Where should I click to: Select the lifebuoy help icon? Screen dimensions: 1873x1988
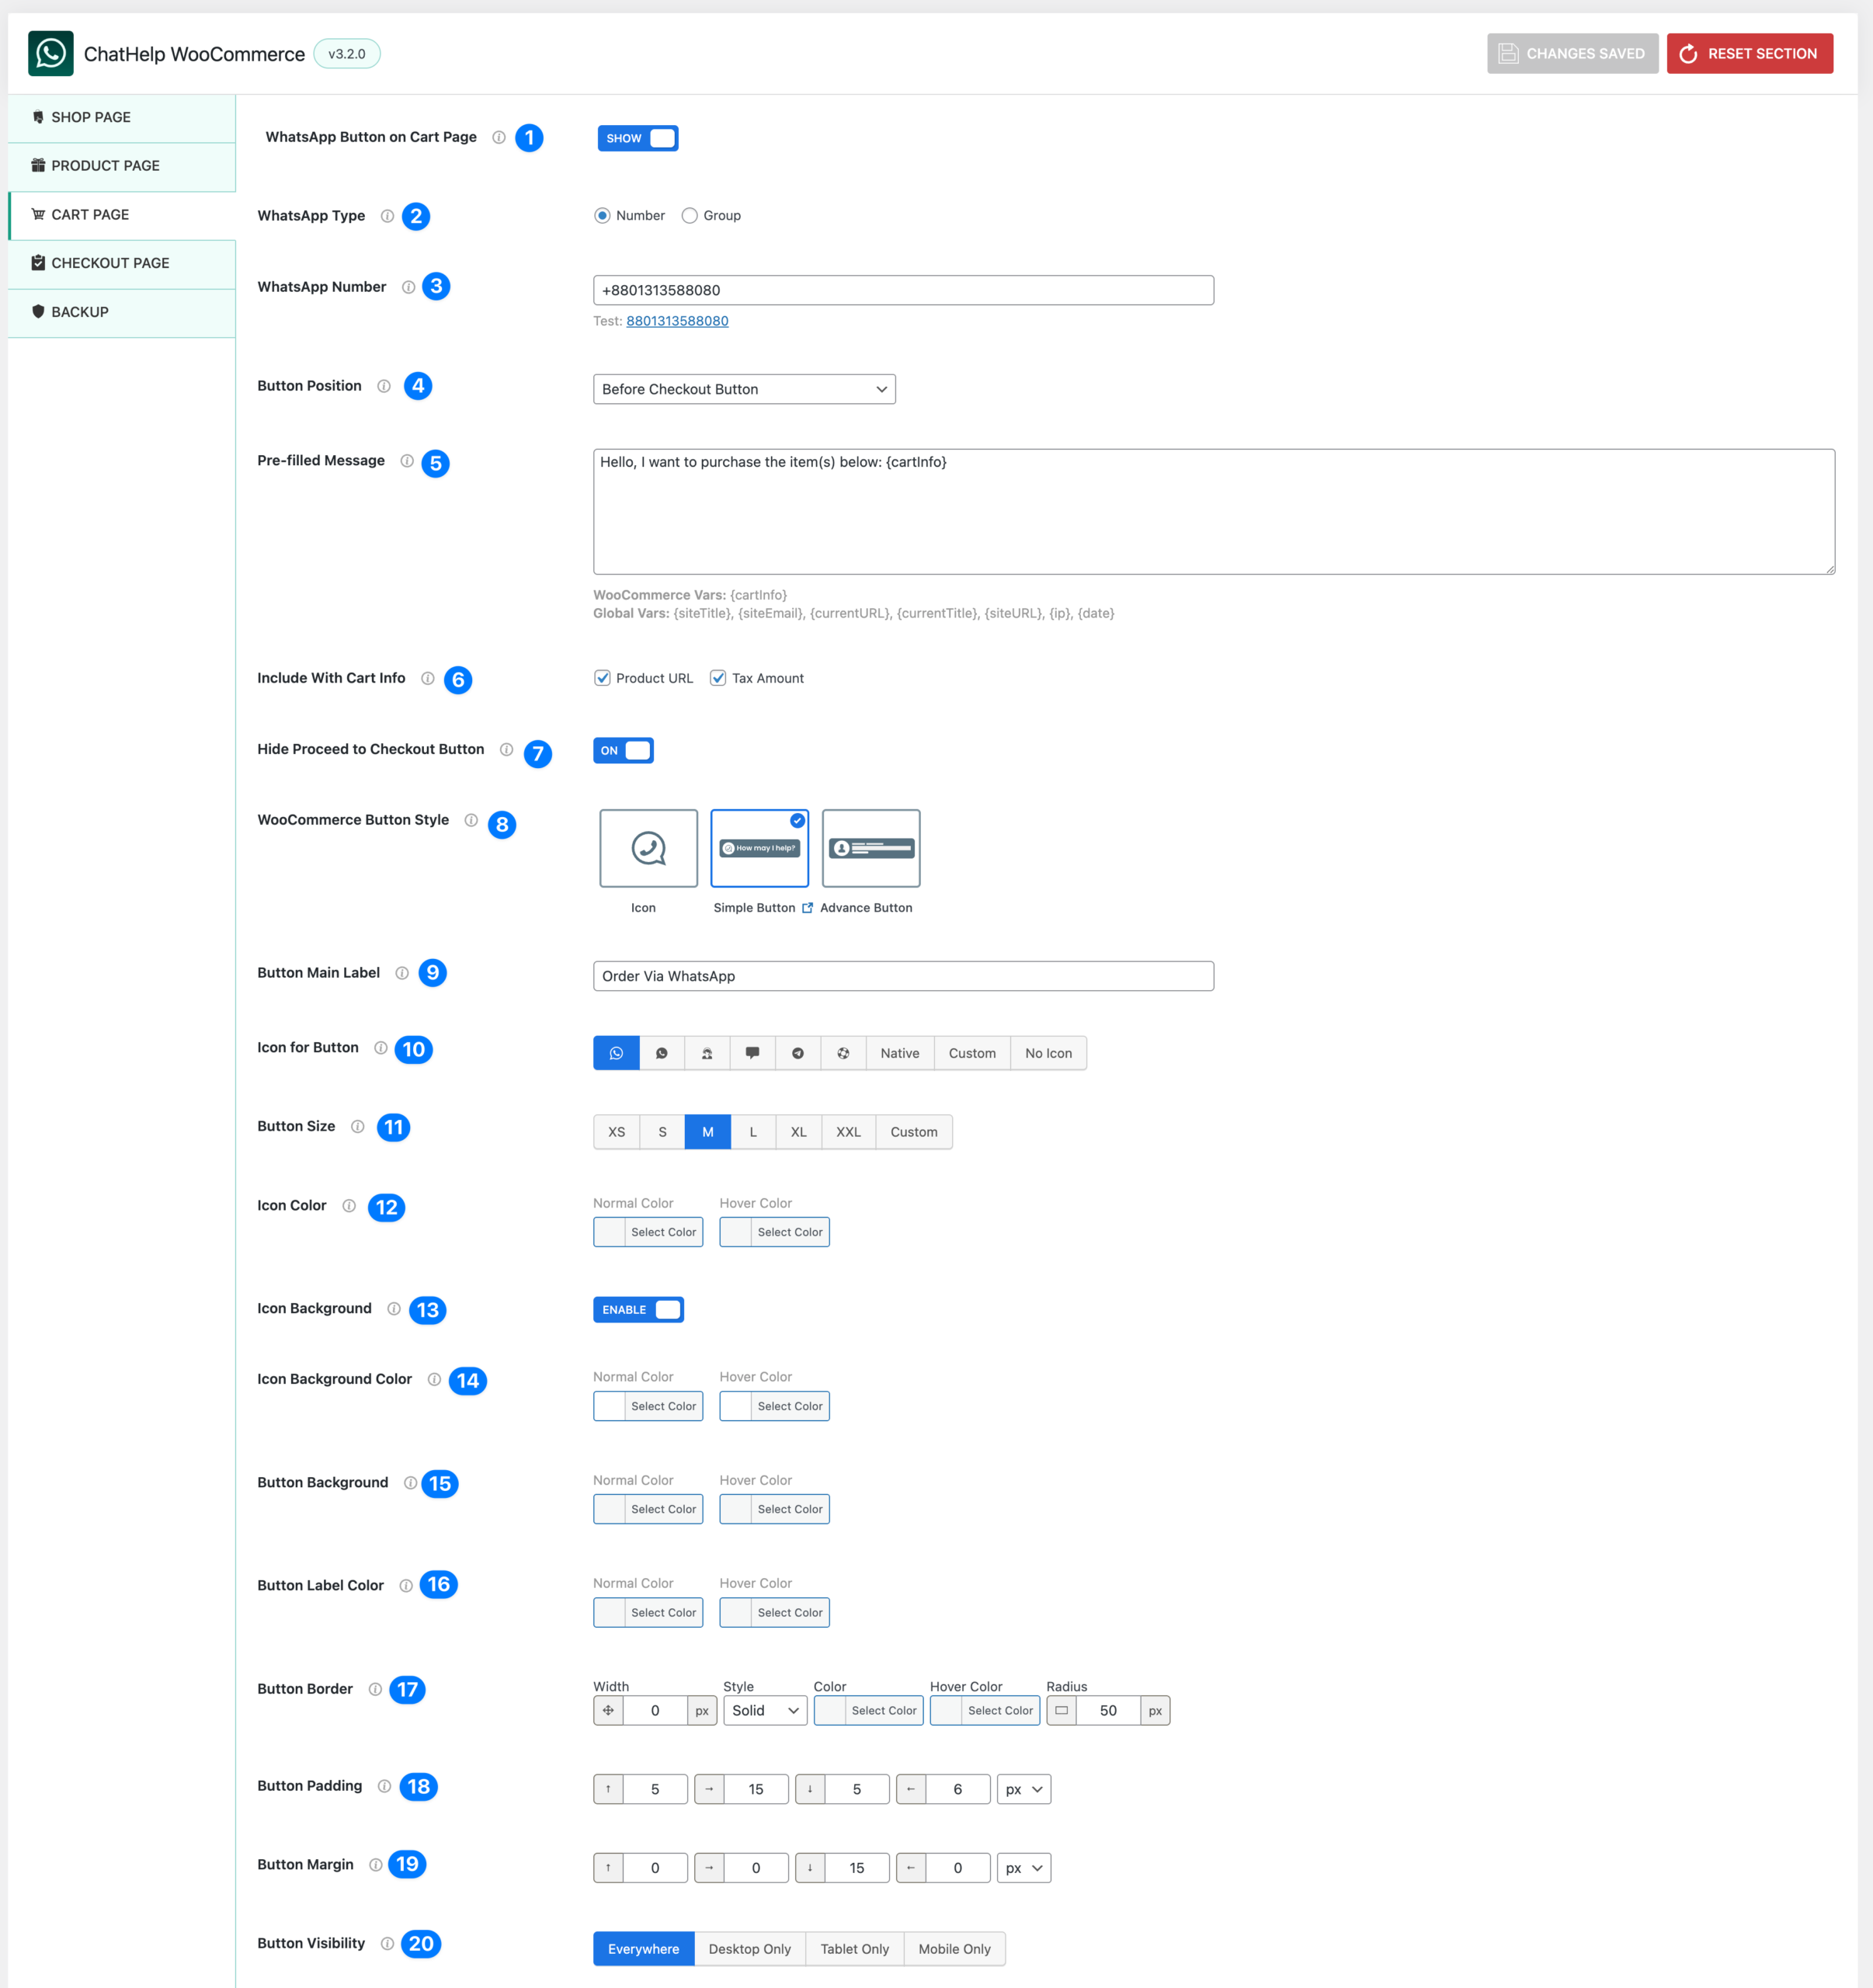click(x=843, y=1053)
